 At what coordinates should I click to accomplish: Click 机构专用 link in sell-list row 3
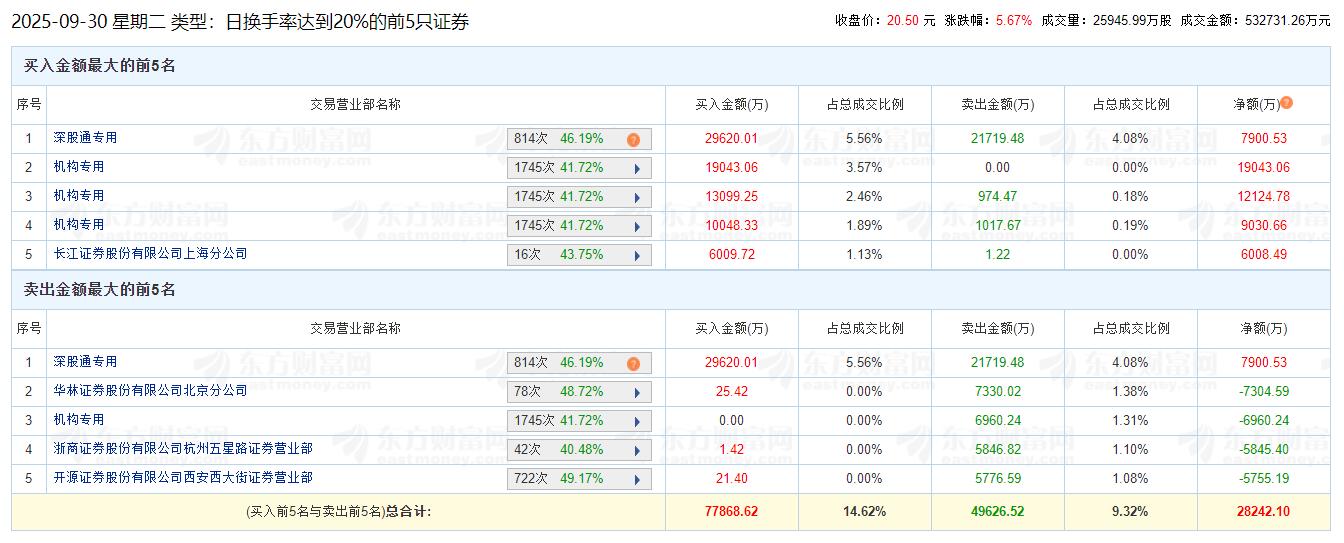coord(79,420)
